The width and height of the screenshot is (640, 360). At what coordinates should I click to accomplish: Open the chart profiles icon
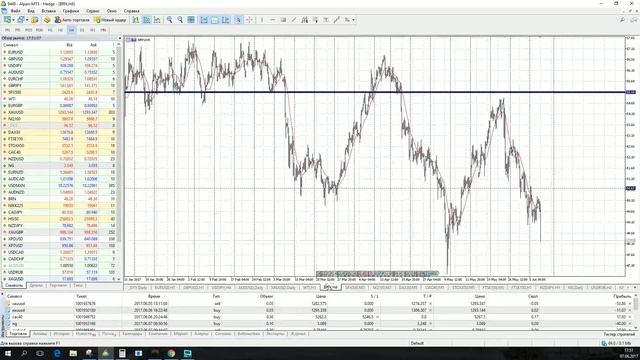click(x=20, y=20)
